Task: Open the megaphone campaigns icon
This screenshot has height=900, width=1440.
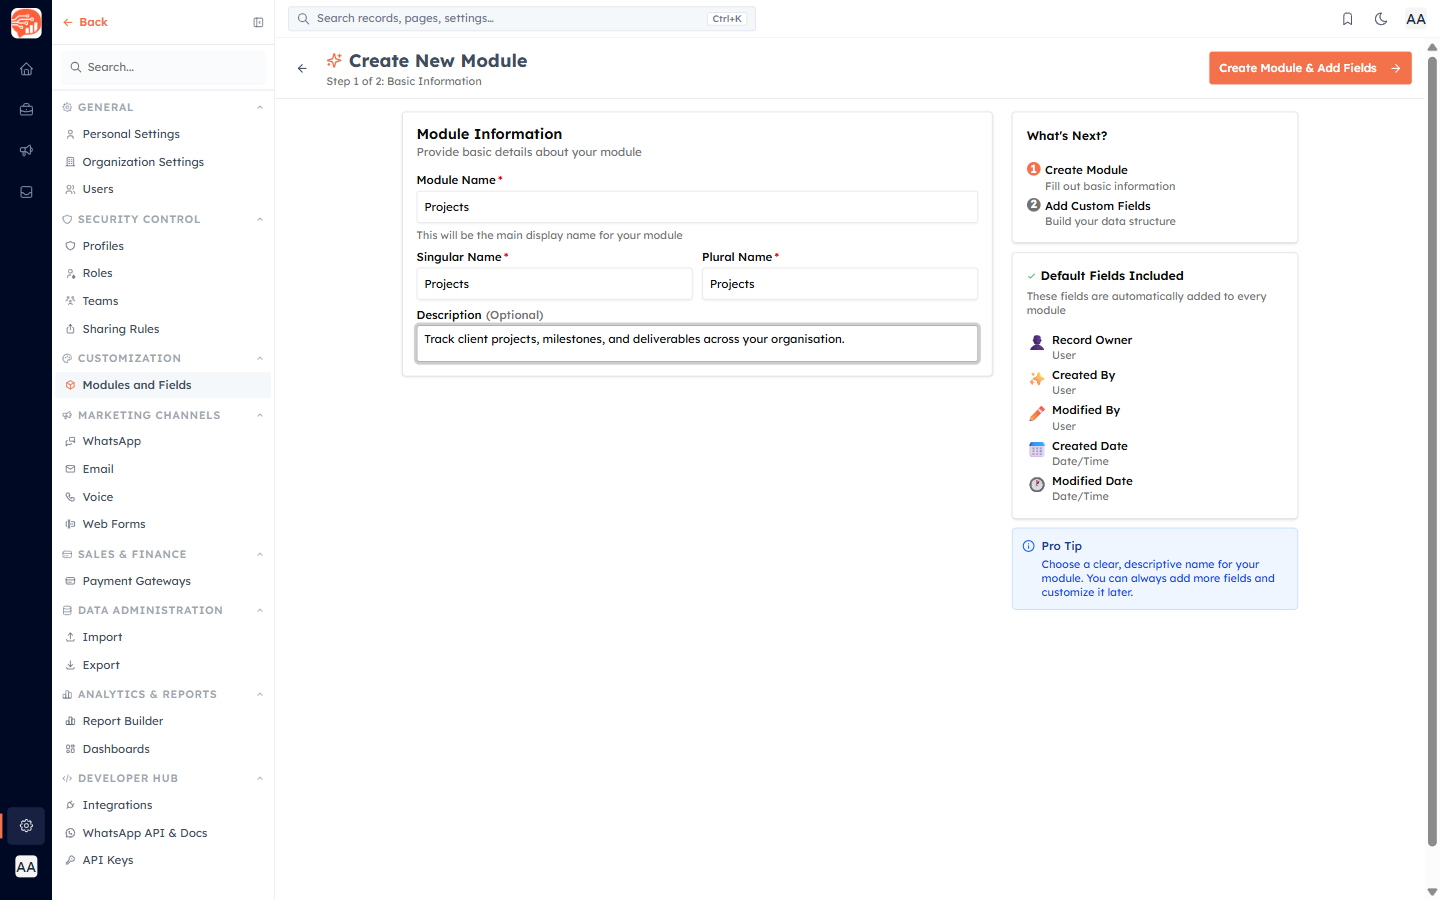Action: 26,151
